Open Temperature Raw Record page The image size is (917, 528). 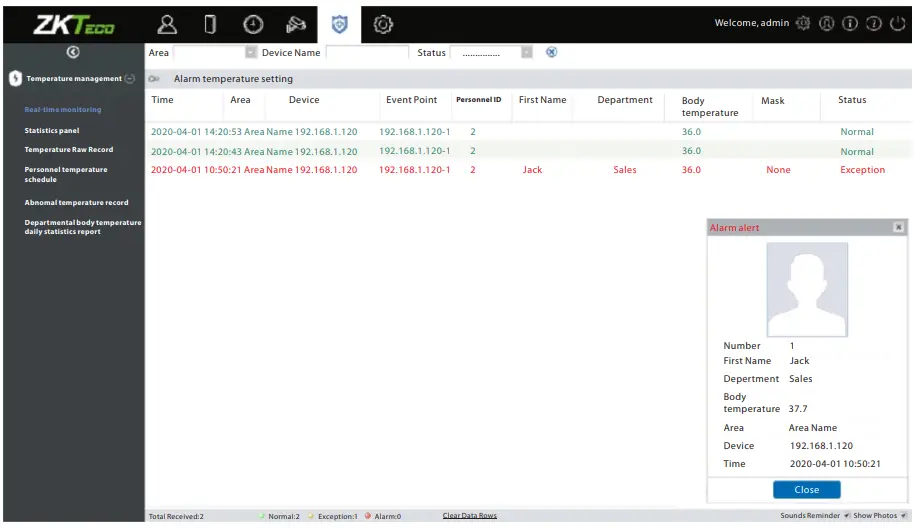coord(69,149)
